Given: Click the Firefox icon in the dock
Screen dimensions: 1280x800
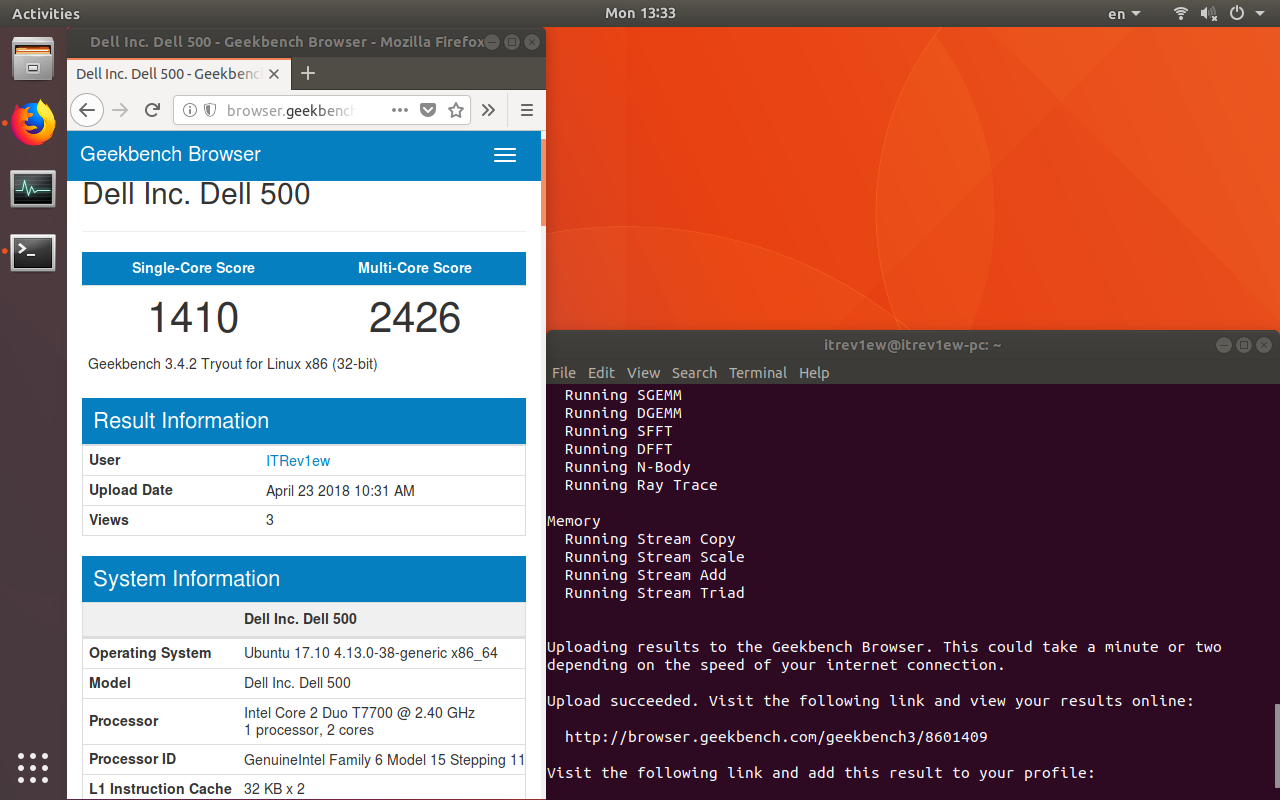Looking at the screenshot, I should click(33, 123).
